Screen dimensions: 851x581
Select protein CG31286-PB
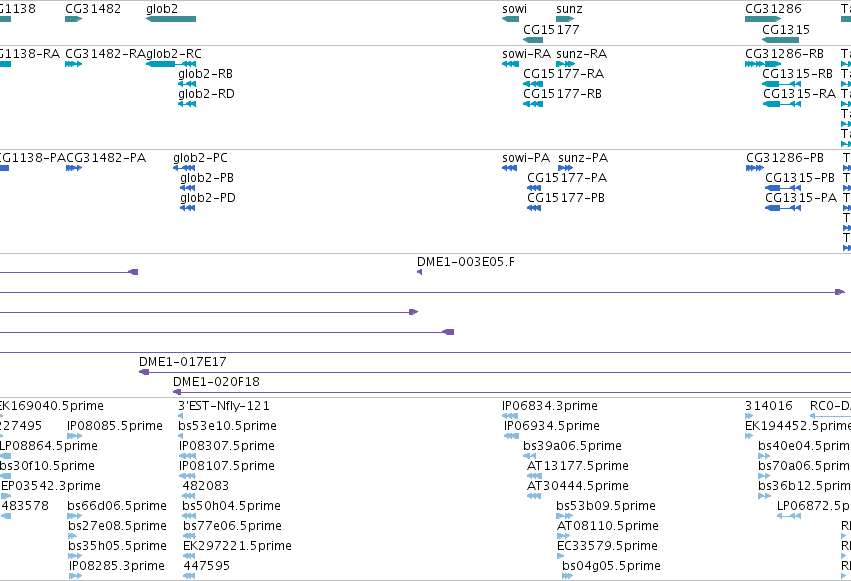[755, 168]
